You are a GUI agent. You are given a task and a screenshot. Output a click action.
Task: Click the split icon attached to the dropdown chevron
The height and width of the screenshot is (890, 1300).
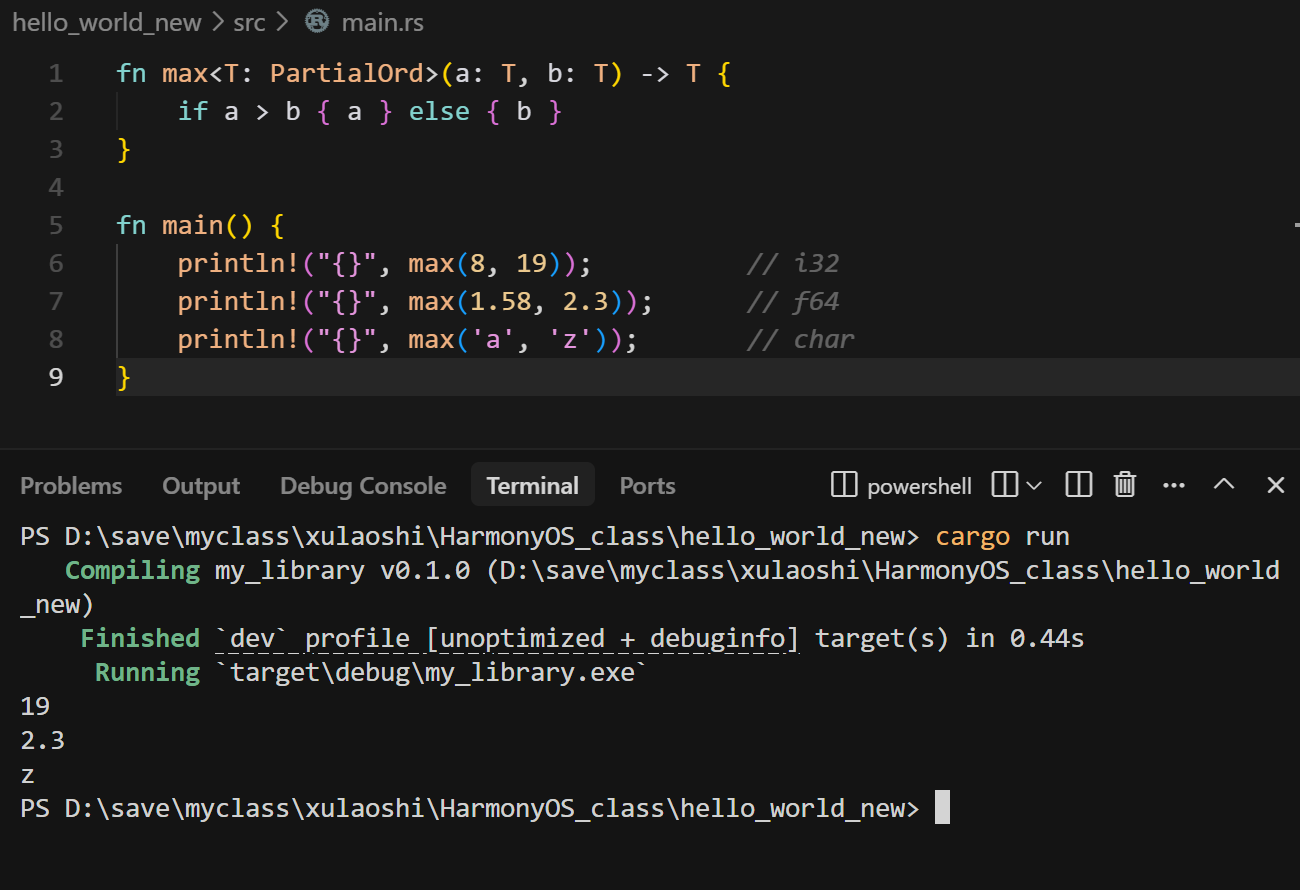[x=1003, y=485]
